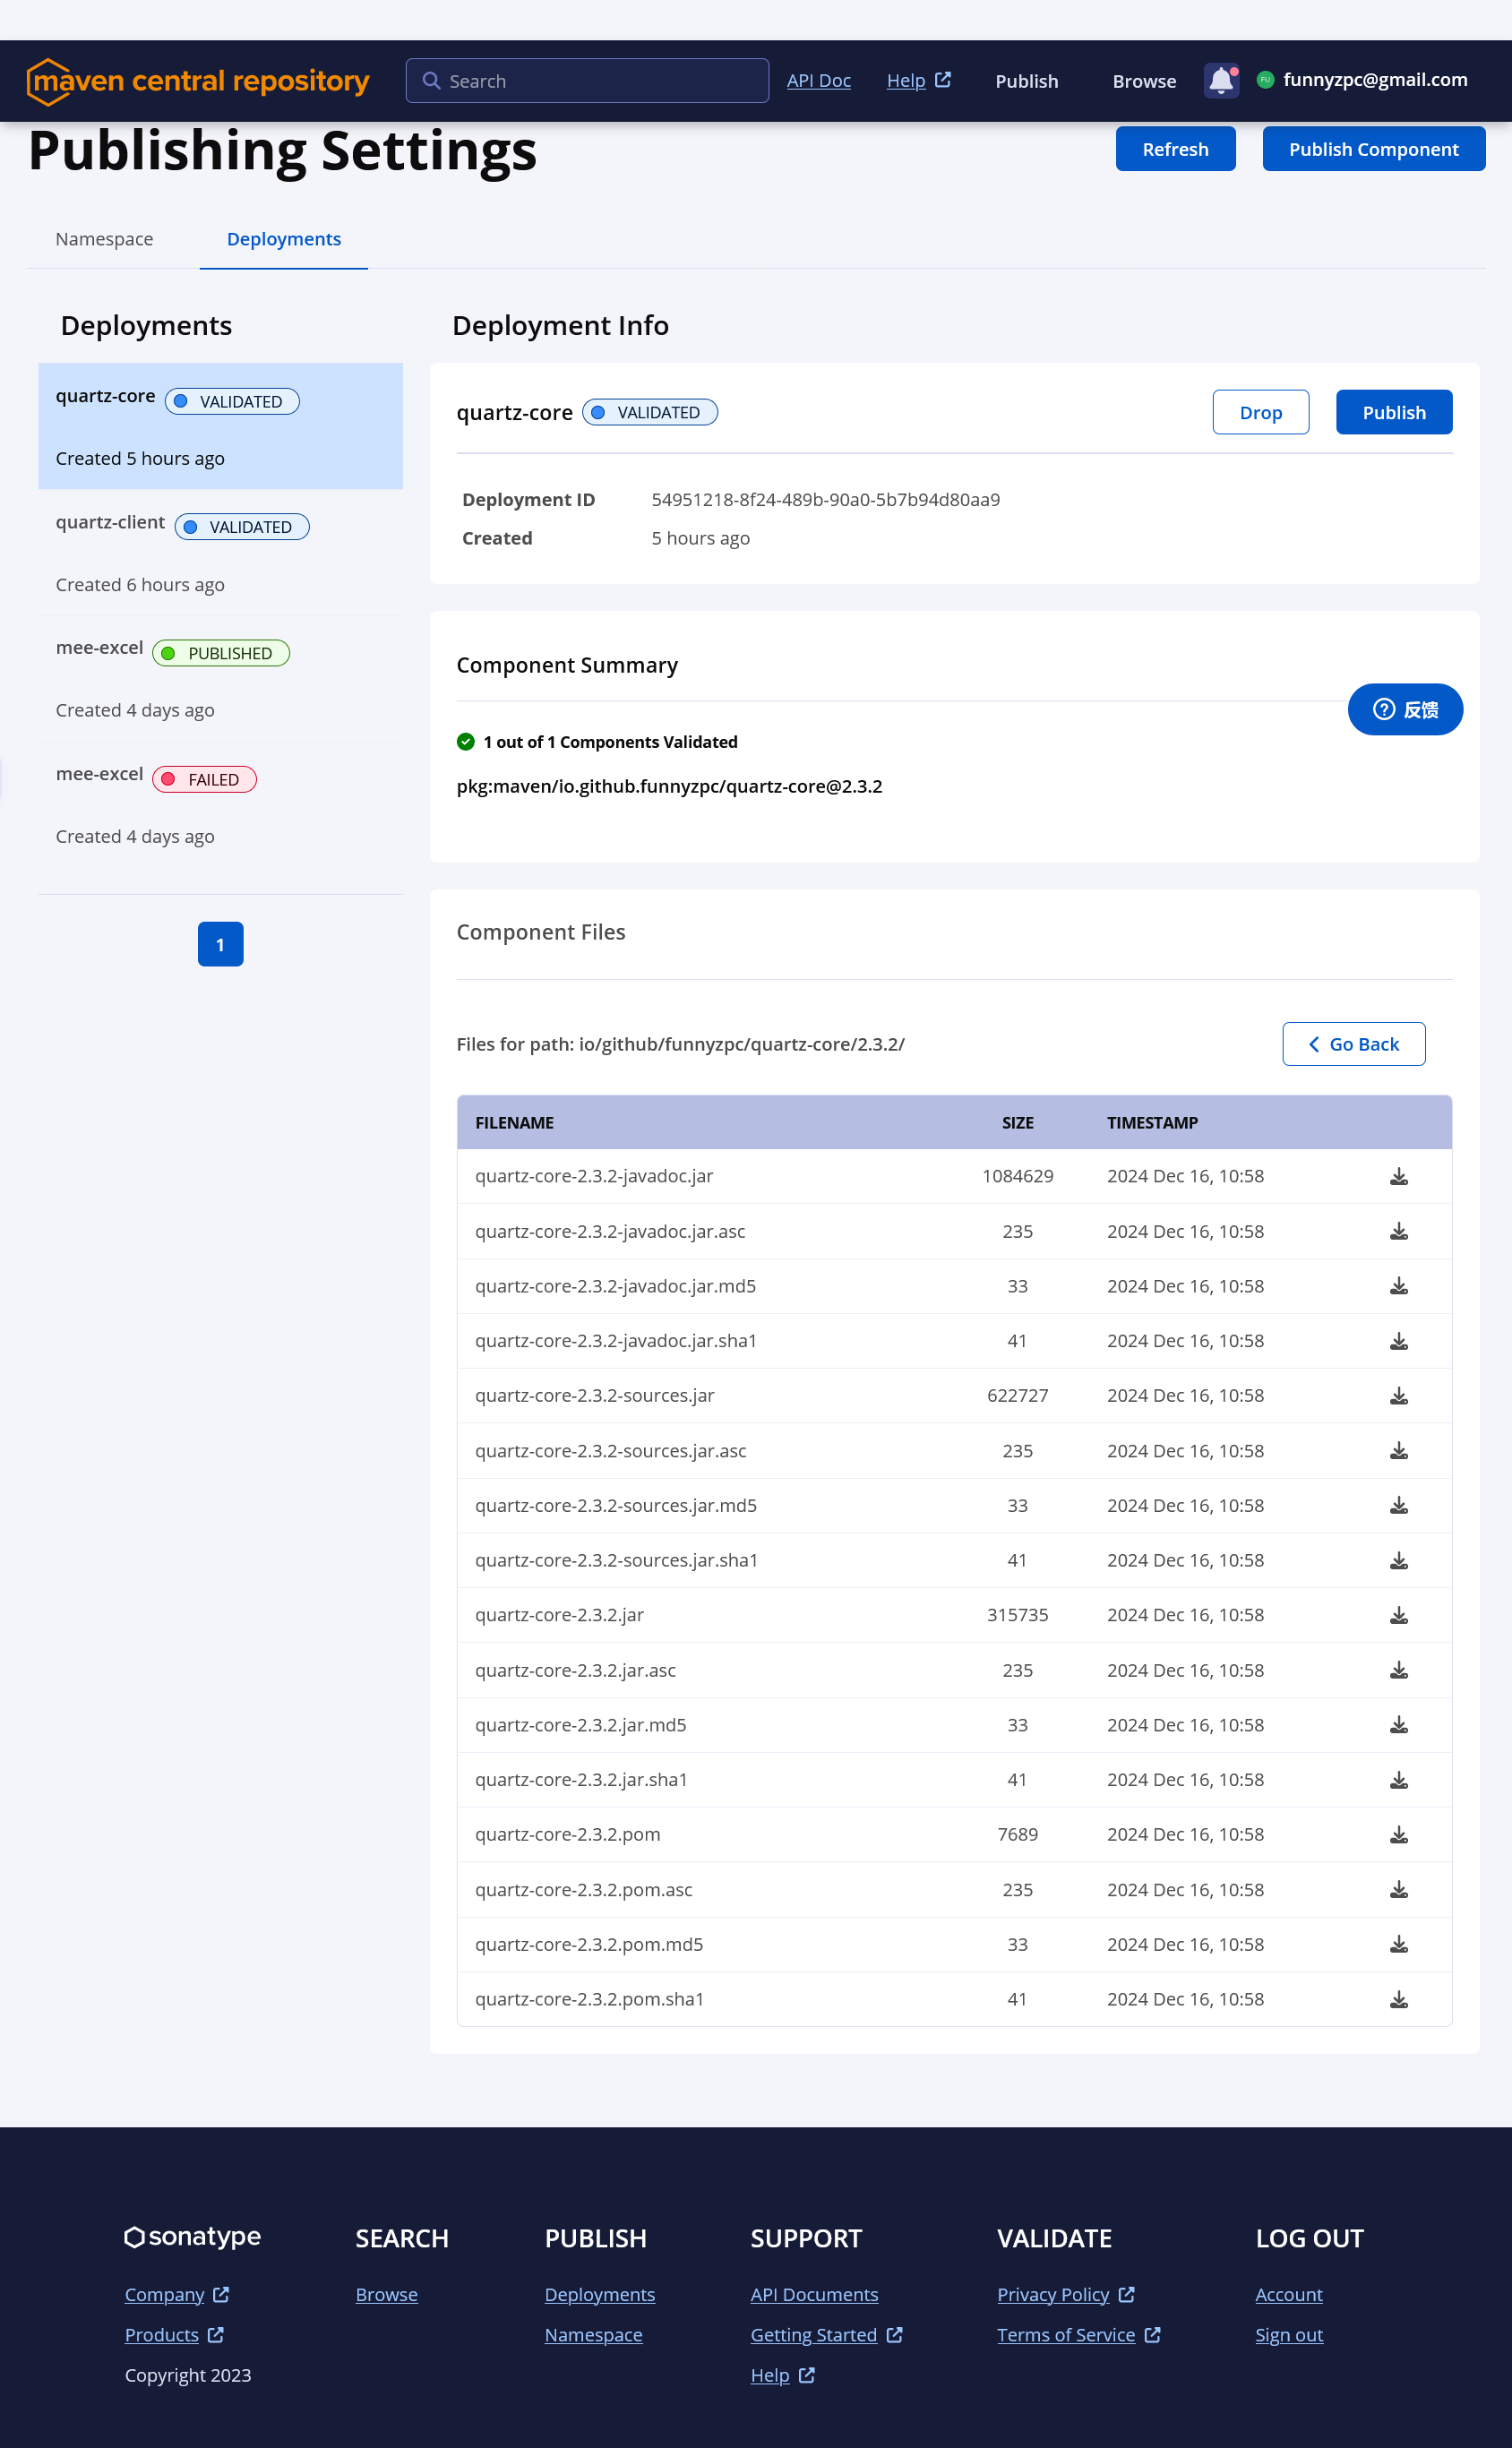This screenshot has width=1512, height=2448.
Task: Download quartz-core-2.3.2.pom file
Action: click(1398, 1834)
